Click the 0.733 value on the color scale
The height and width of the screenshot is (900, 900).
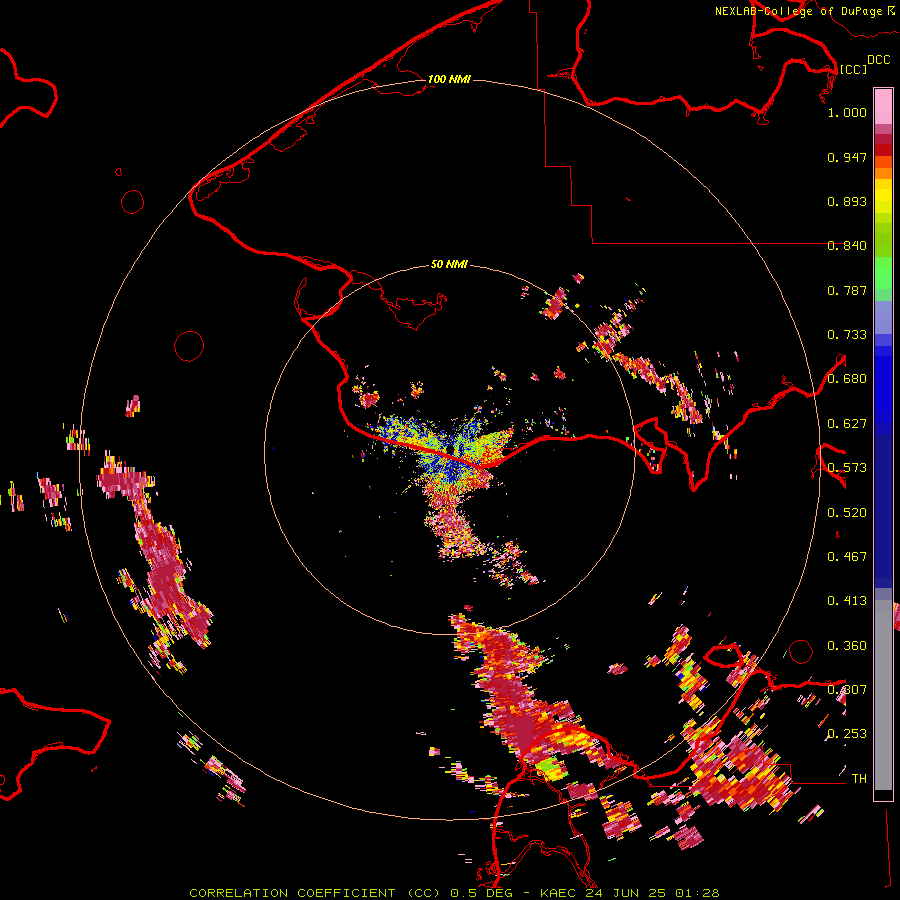point(847,335)
